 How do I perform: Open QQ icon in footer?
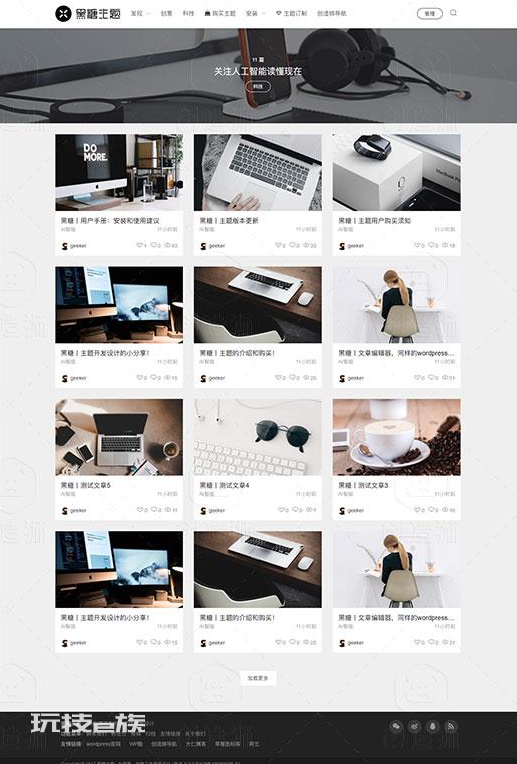coord(433,726)
